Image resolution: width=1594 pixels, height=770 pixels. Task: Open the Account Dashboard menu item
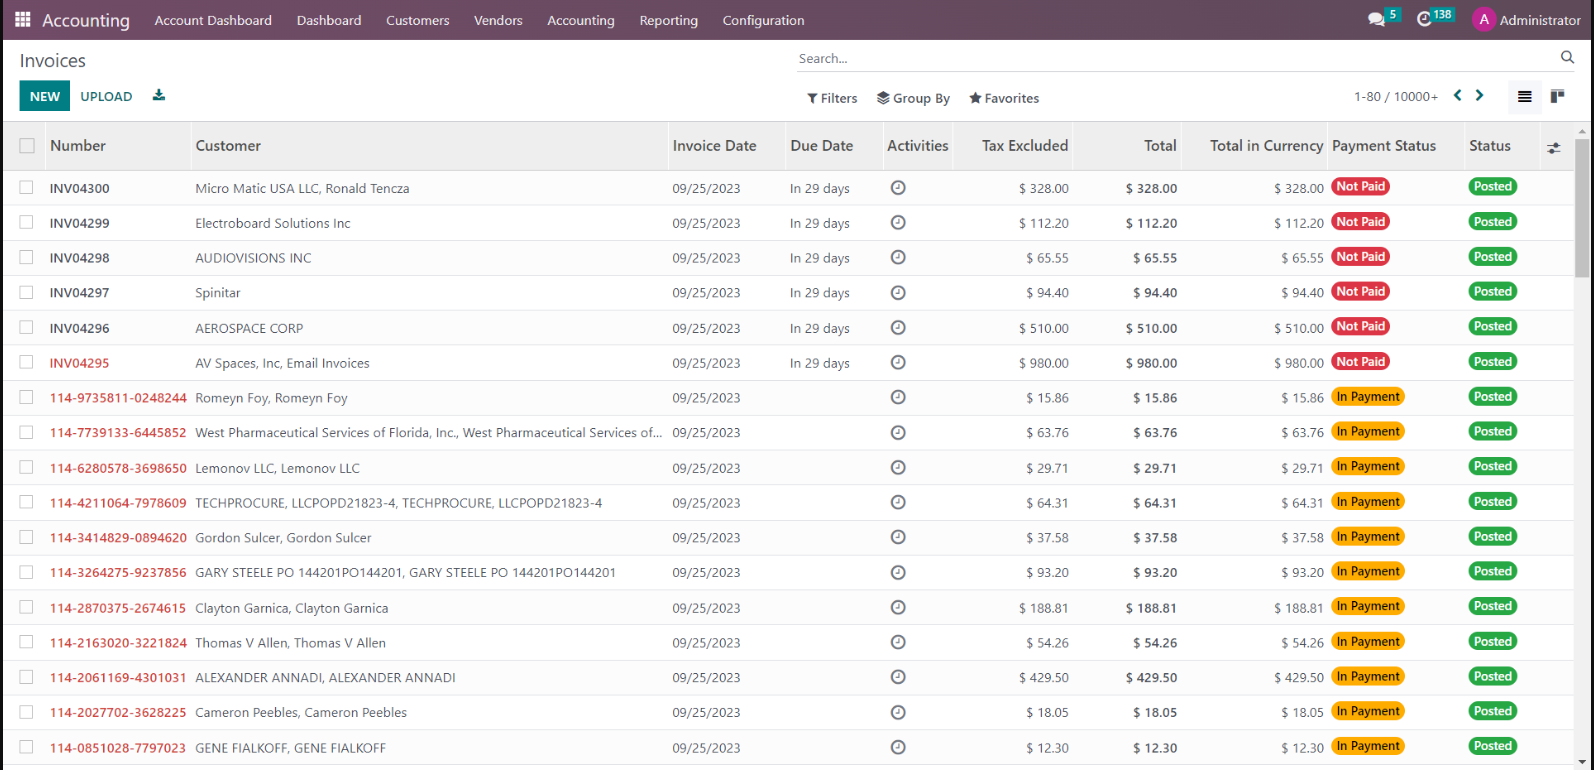click(x=213, y=20)
